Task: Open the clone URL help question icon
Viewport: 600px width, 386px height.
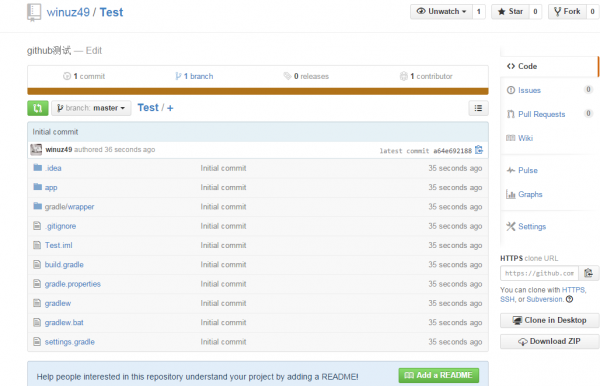Action: [569, 299]
